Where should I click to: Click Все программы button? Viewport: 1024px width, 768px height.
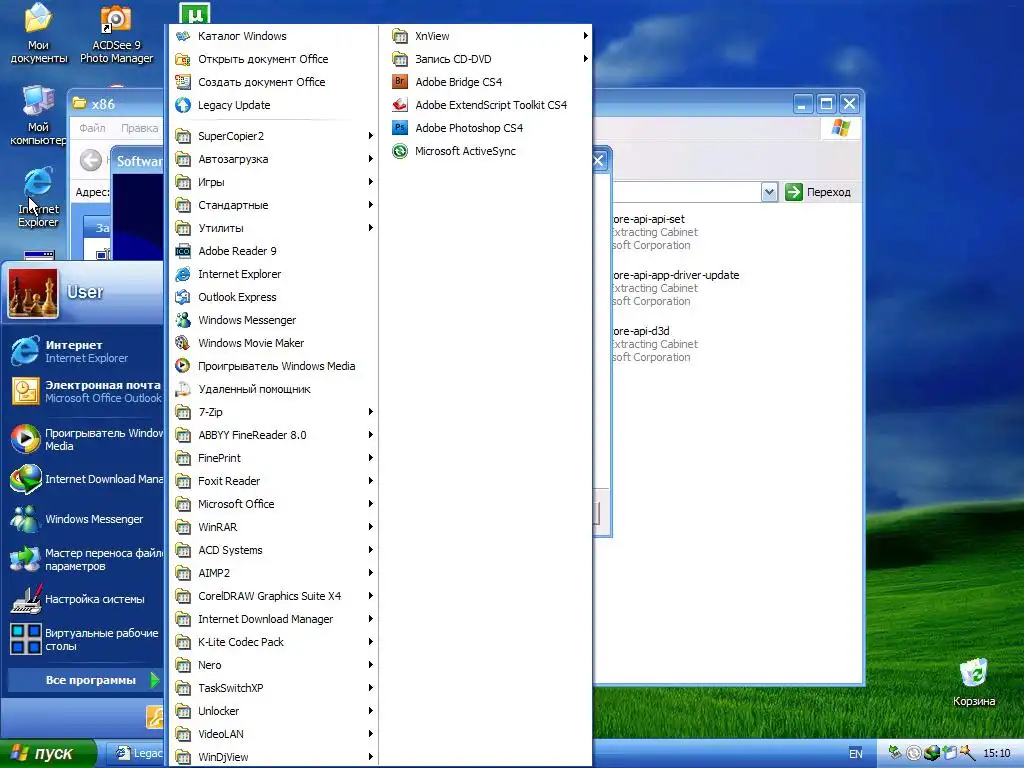point(85,680)
